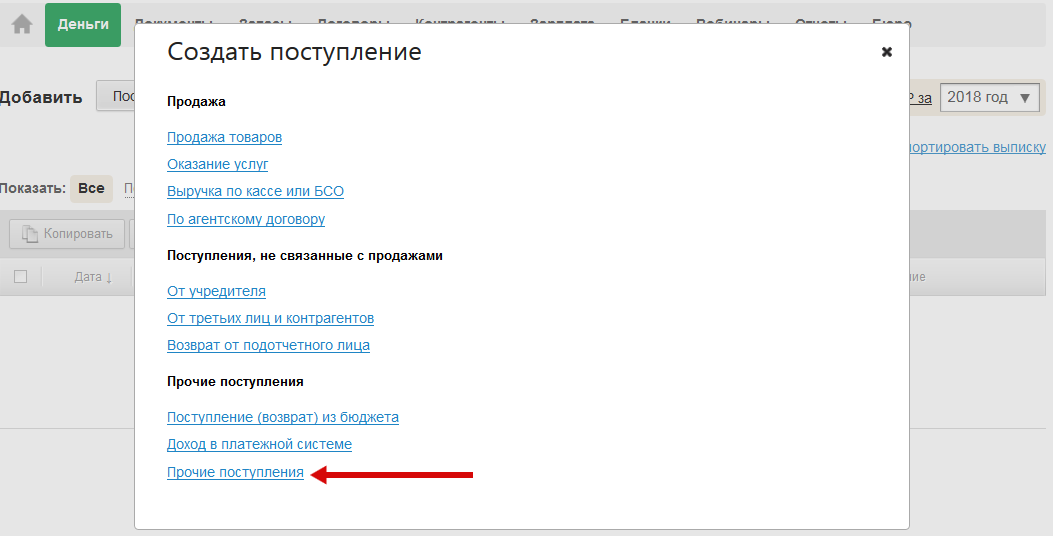Select Доход в платежной системе
This screenshot has width=1053, height=536.
[259, 444]
